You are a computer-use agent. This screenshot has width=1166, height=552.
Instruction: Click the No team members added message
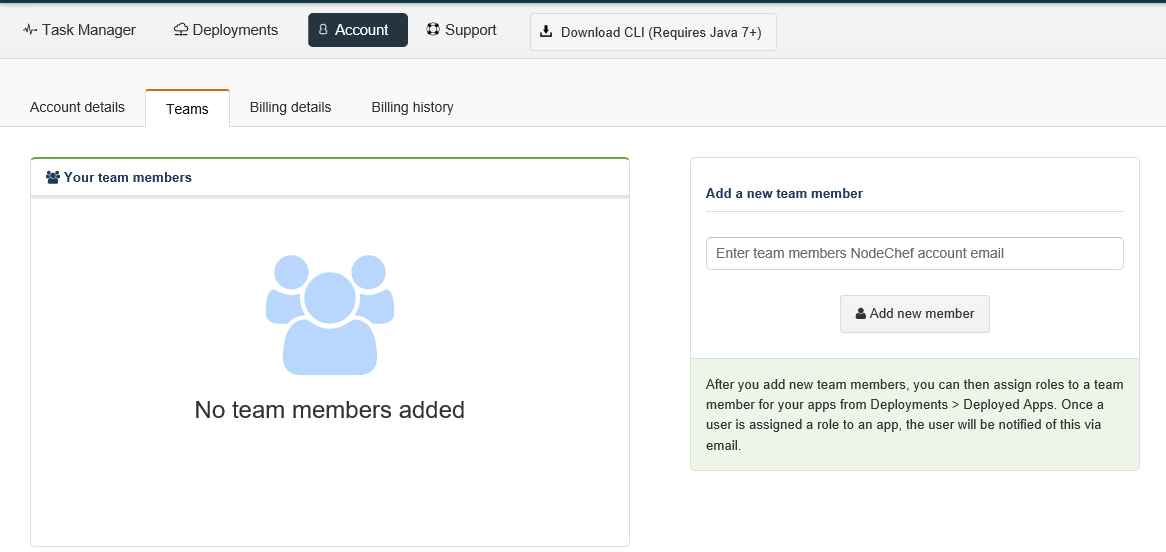(x=329, y=410)
